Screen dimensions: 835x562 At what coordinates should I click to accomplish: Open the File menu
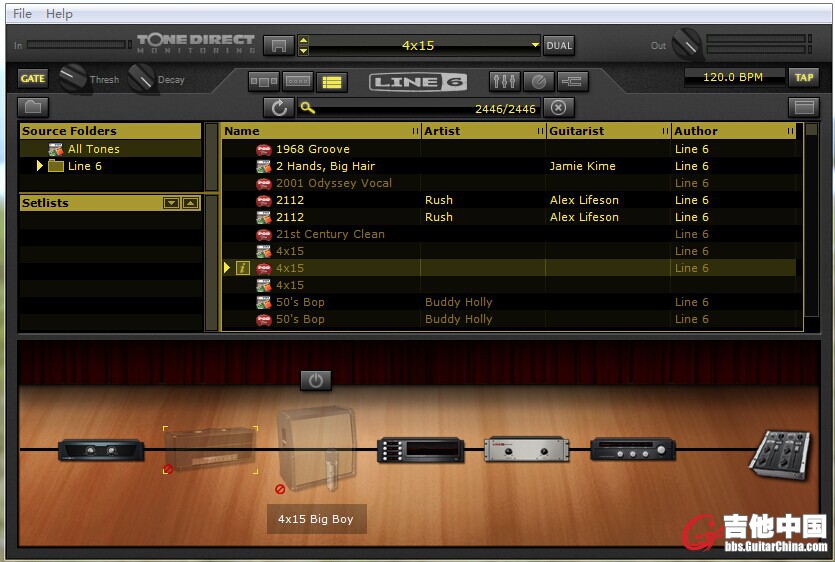point(22,14)
